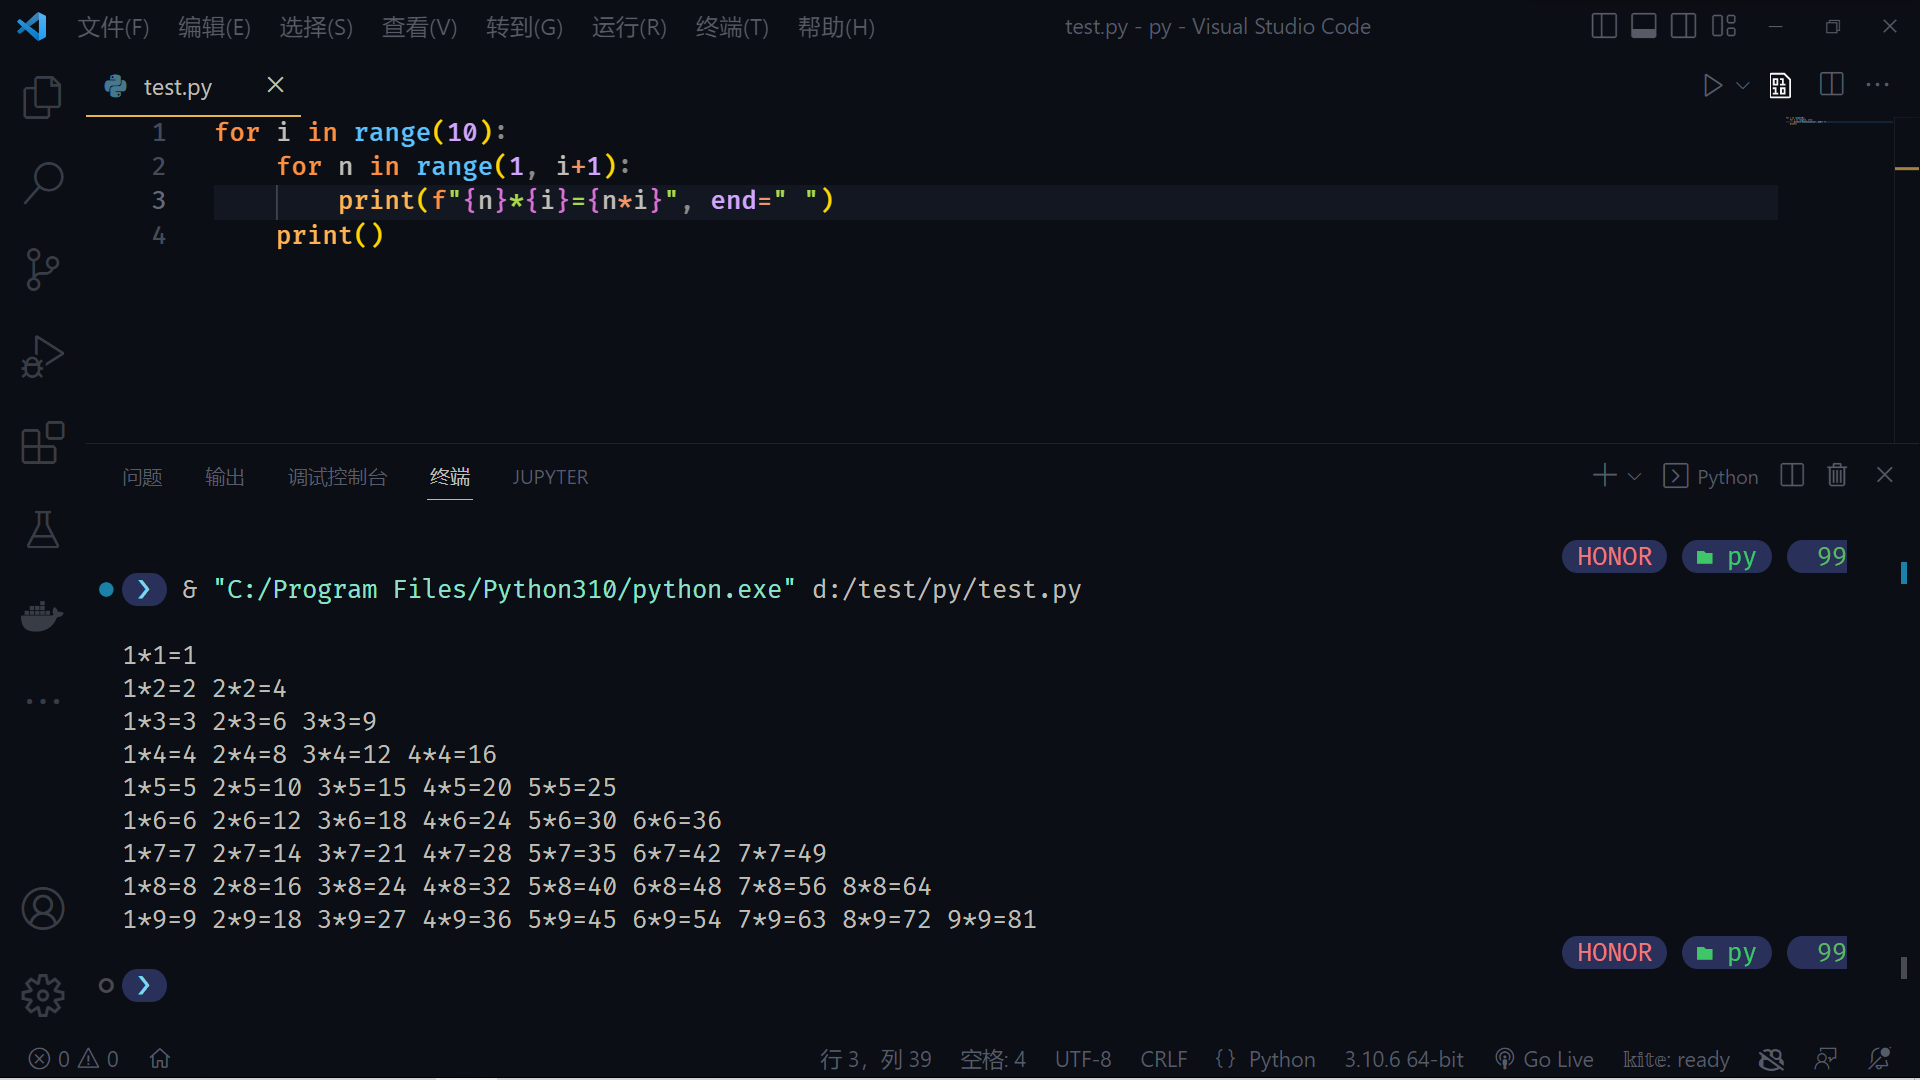Open the Search view in activity bar
The height and width of the screenshot is (1080, 1920).
42,183
